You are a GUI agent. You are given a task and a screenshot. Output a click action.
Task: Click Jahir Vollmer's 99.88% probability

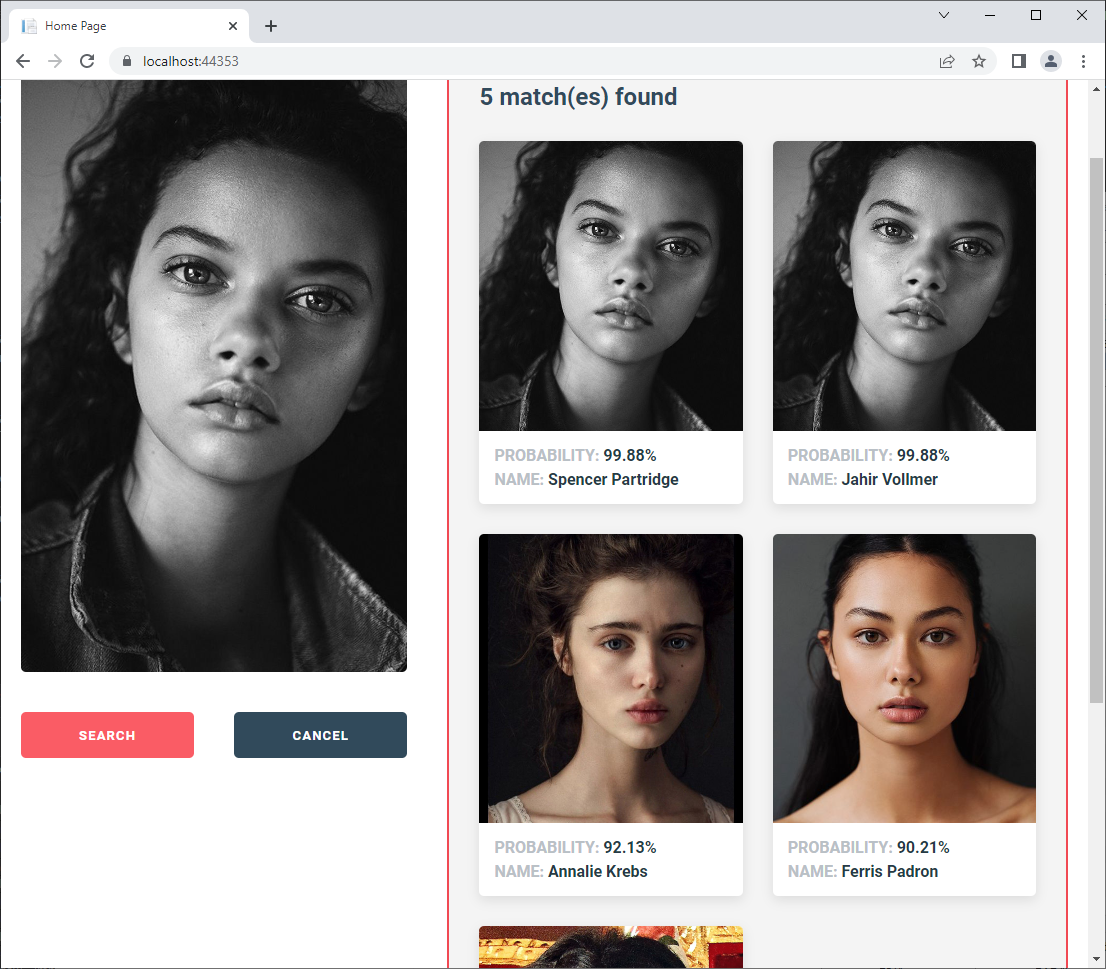(923, 456)
